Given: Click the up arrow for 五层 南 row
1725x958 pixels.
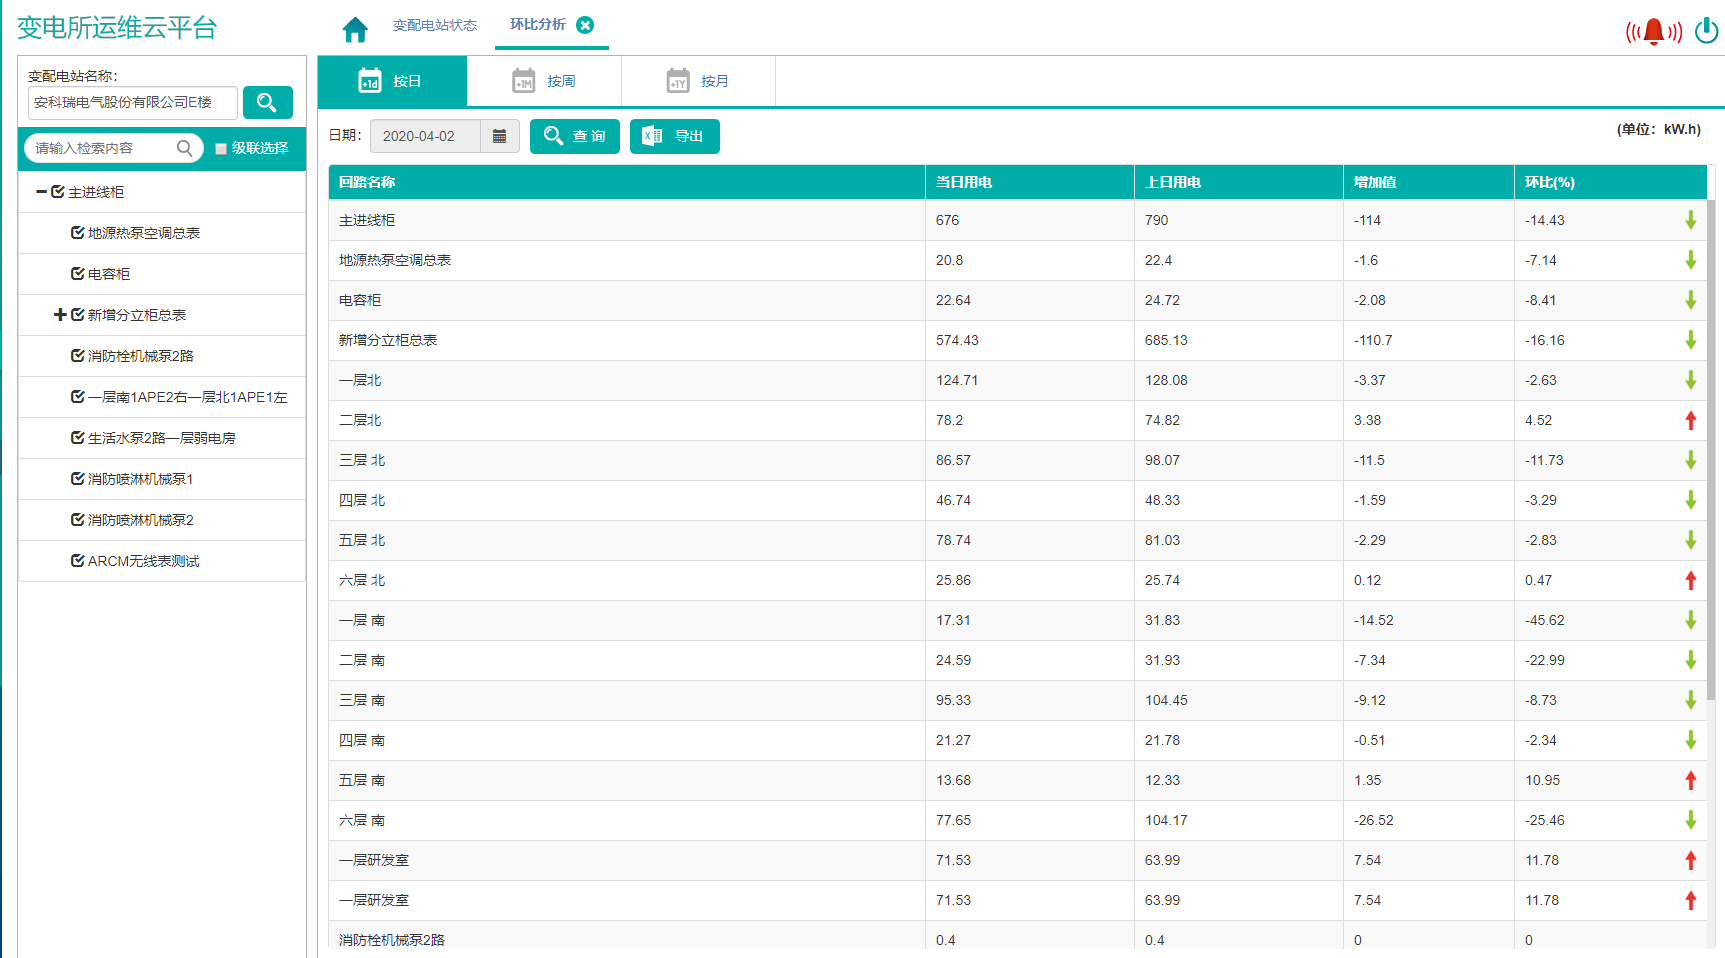Looking at the screenshot, I should point(1691,780).
